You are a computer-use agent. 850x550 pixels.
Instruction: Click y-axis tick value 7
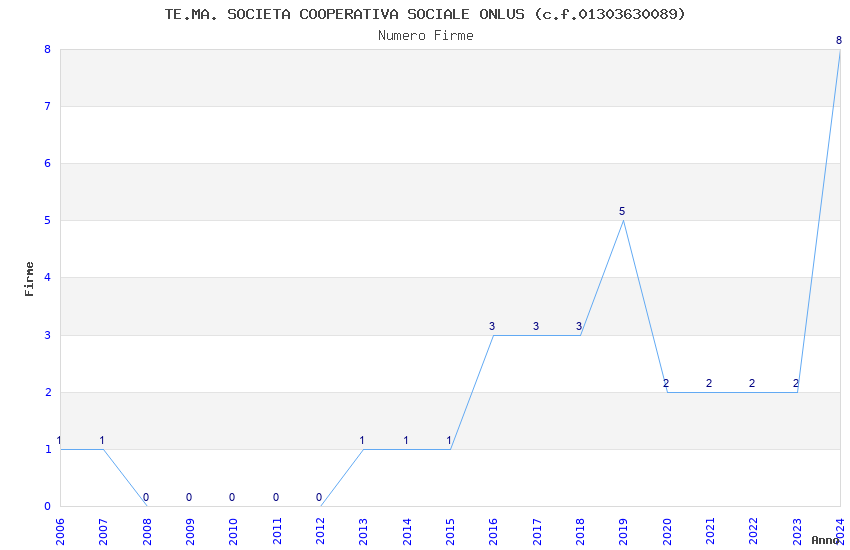pyautogui.click(x=48, y=106)
